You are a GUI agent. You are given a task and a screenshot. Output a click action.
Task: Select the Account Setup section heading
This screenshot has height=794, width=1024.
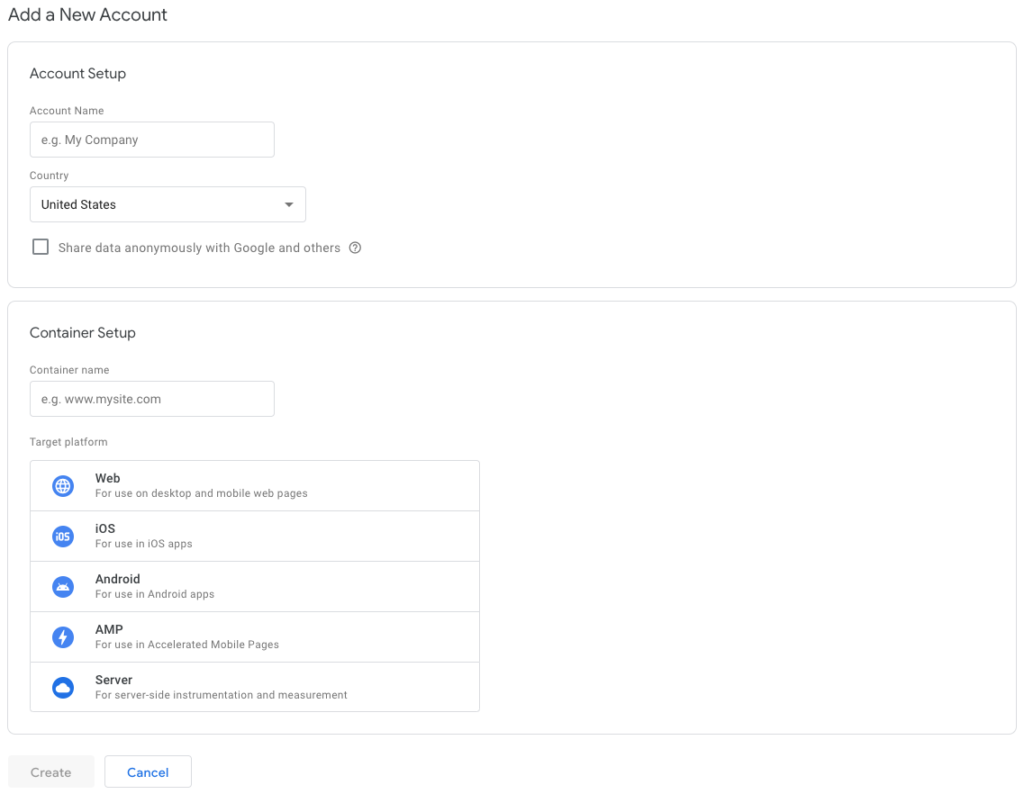(77, 73)
